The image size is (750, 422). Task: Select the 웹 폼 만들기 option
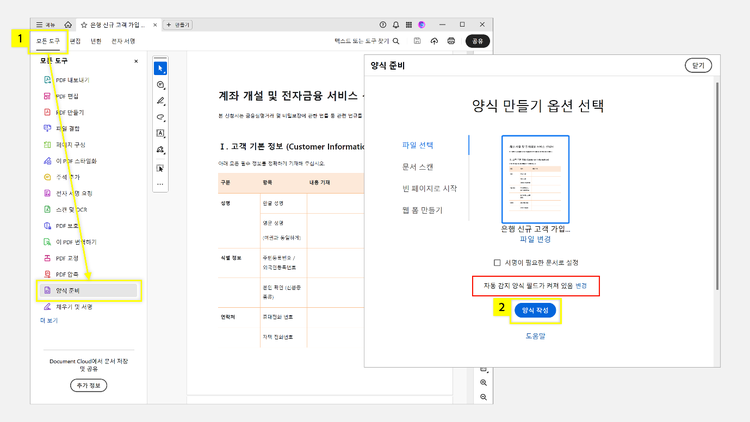click(x=422, y=210)
